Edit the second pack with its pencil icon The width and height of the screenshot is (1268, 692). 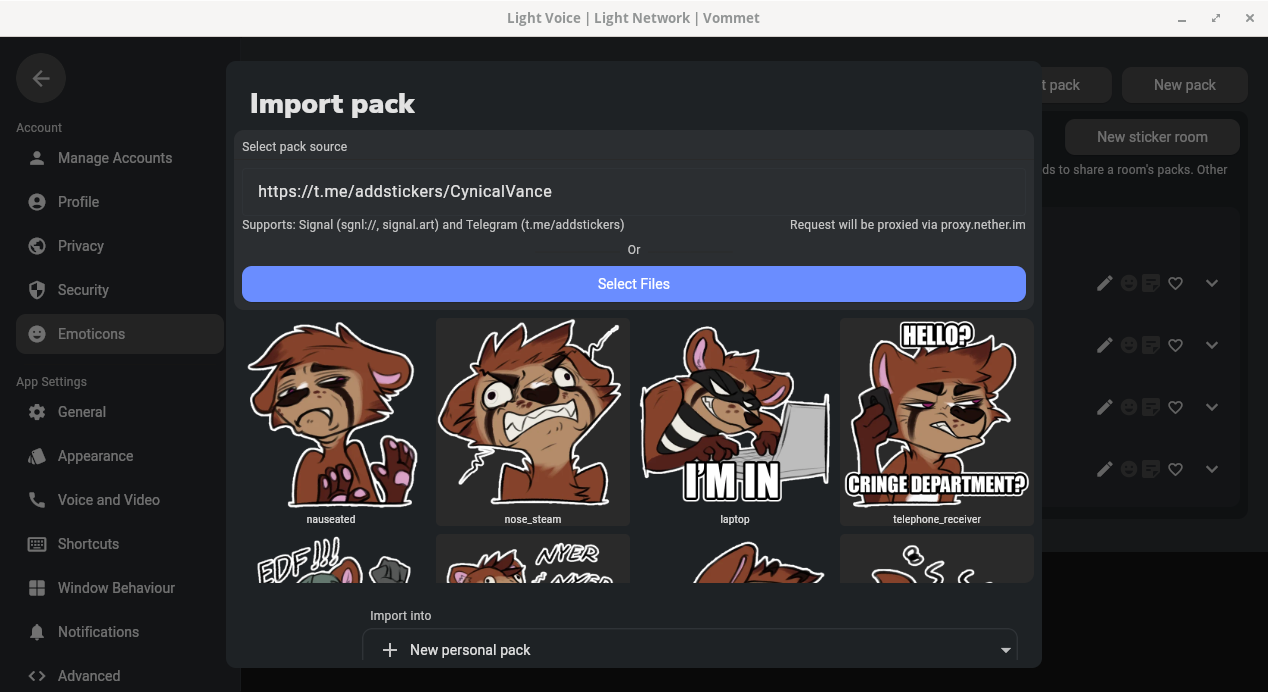pyautogui.click(x=1105, y=345)
